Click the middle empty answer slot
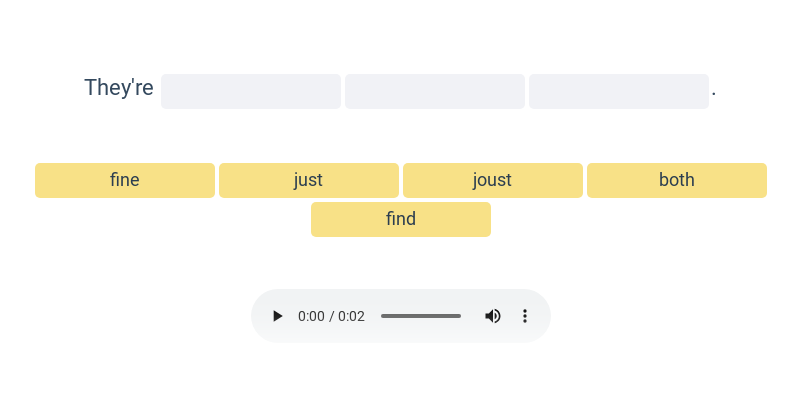The image size is (800, 400). click(435, 91)
